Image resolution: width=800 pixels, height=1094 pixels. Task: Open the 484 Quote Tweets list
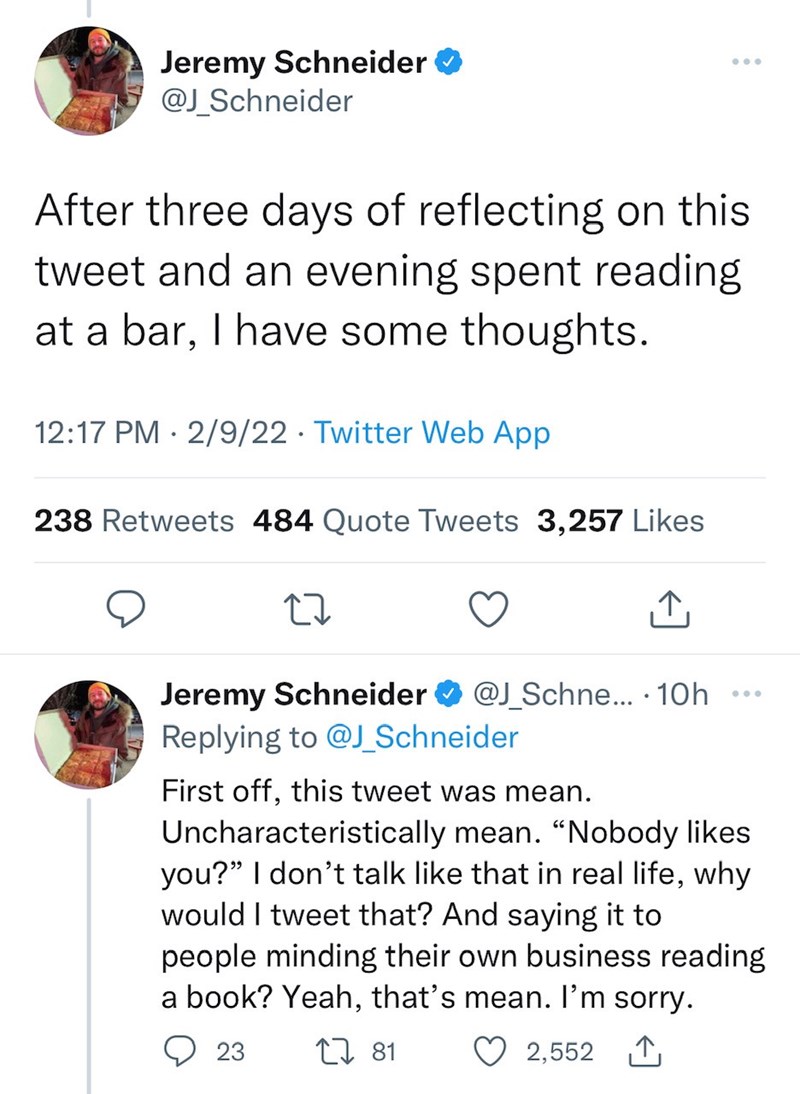point(386,521)
